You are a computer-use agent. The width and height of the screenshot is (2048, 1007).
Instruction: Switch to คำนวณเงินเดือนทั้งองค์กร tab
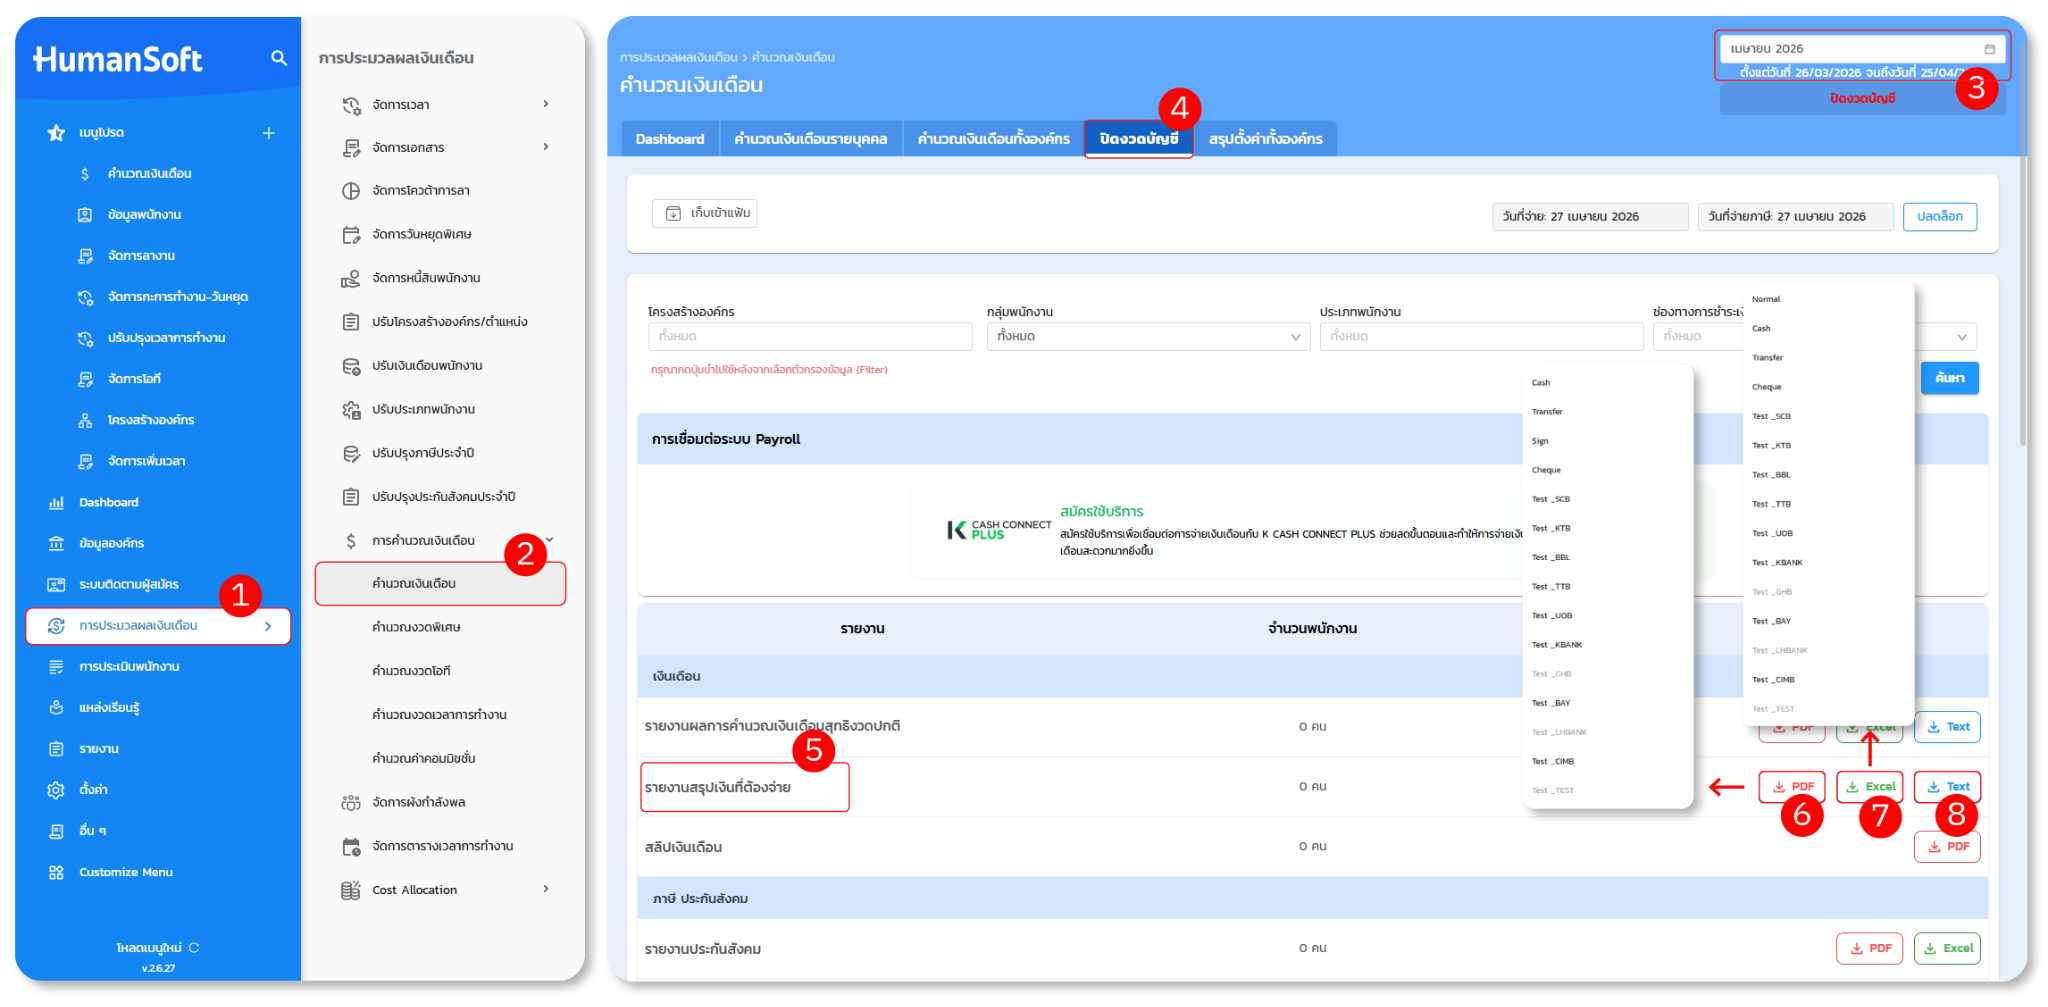[994, 139]
